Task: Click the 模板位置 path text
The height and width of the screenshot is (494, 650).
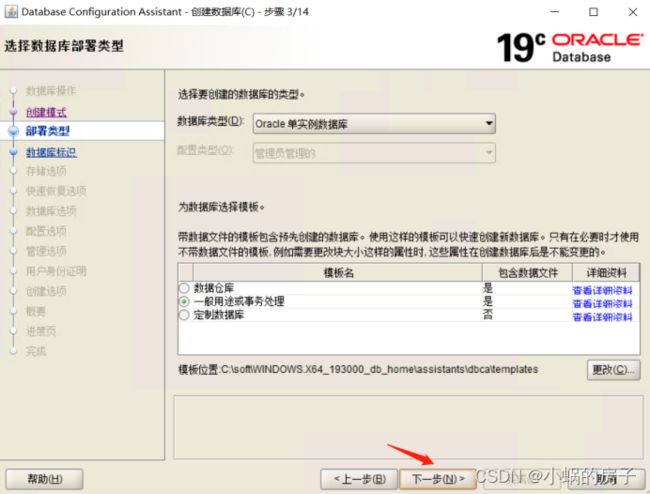Action: coord(358,369)
